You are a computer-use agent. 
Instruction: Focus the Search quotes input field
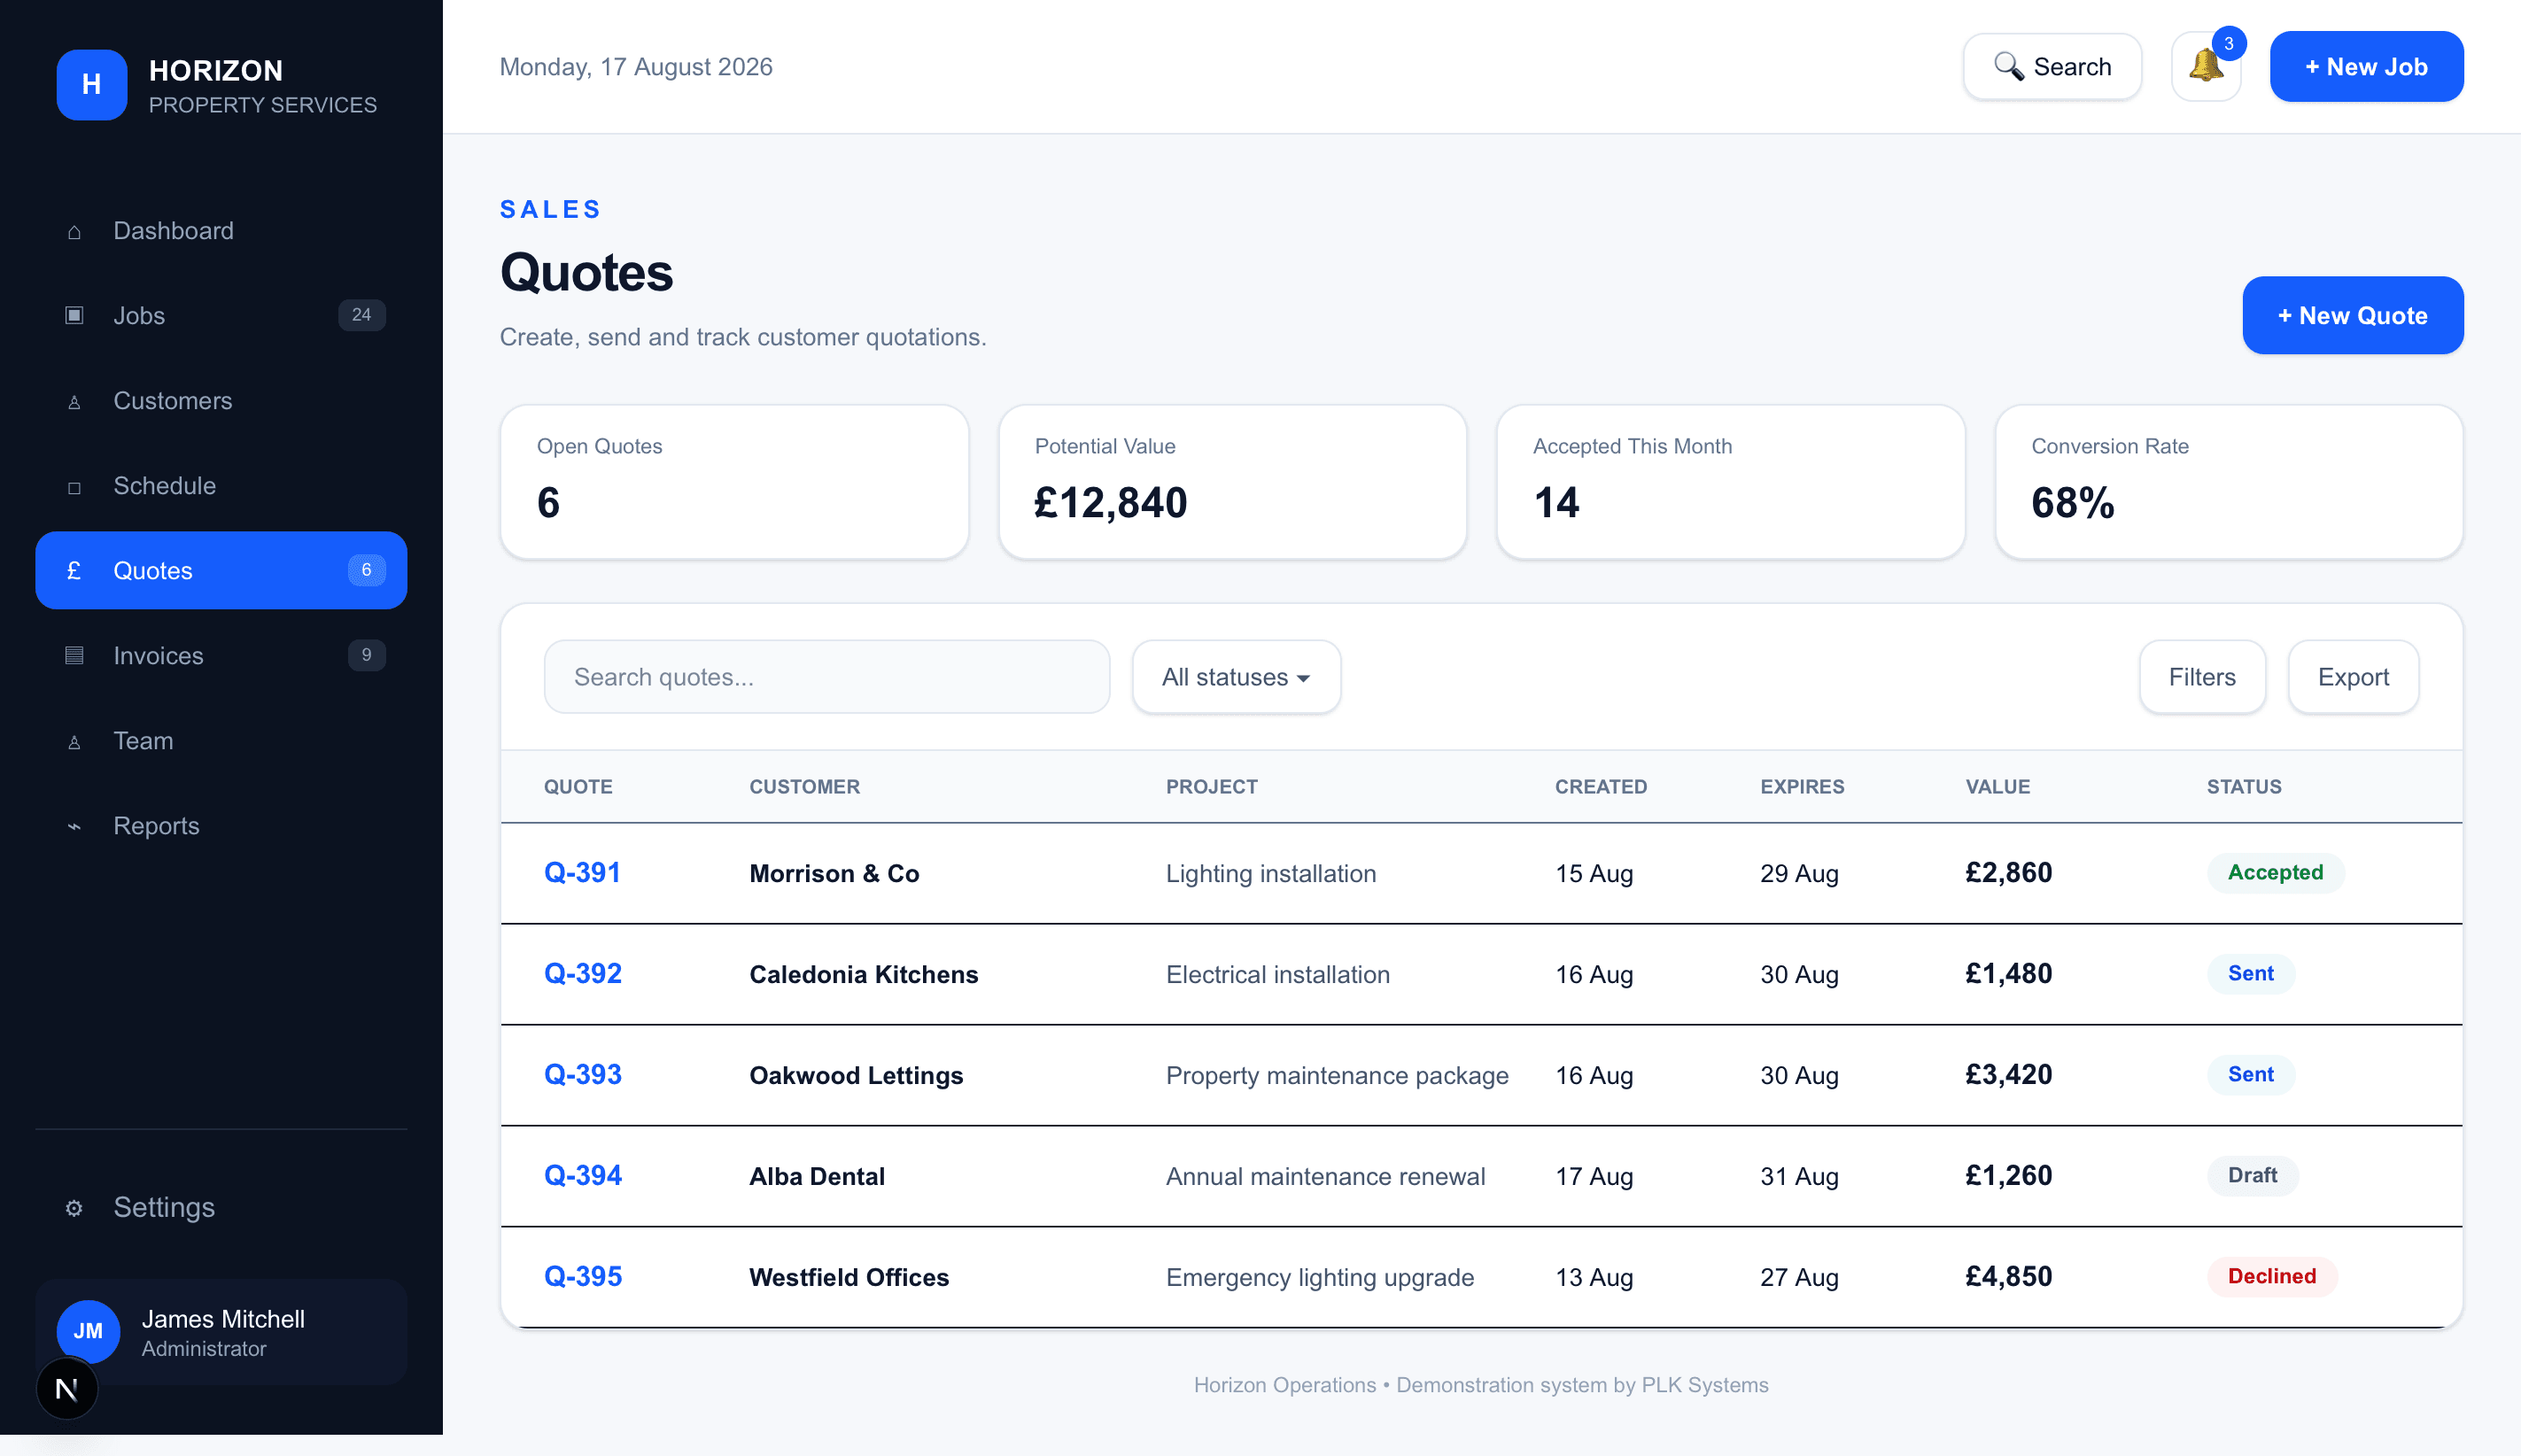tap(826, 677)
